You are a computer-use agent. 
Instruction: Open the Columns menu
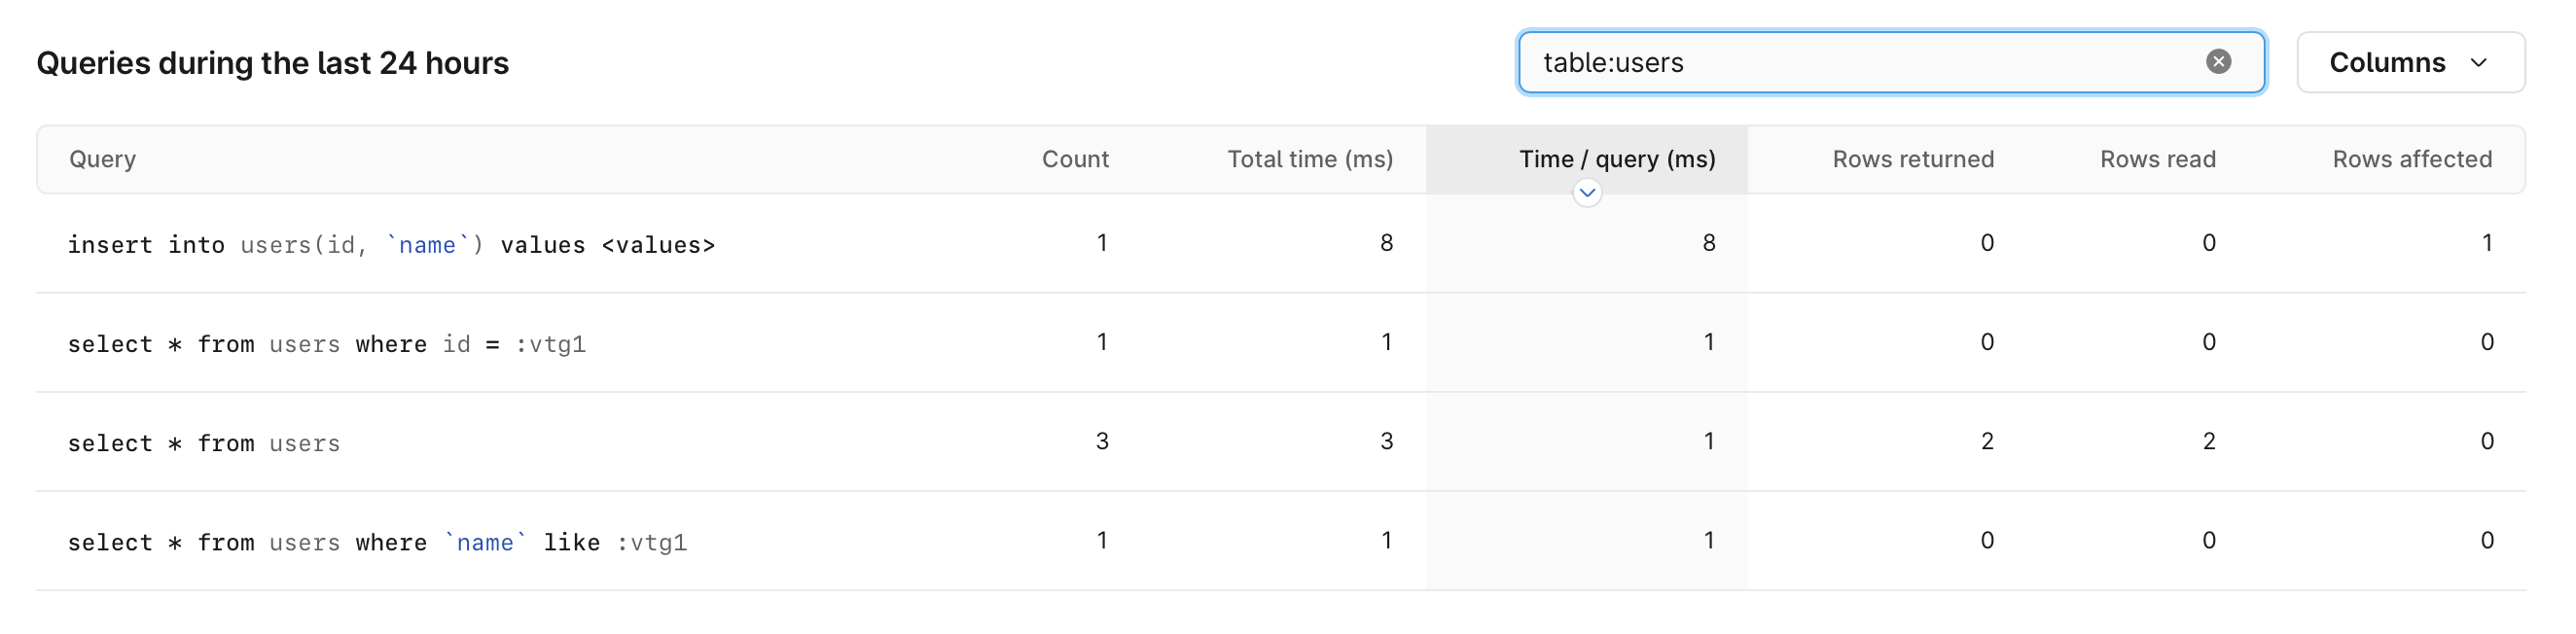tap(2412, 62)
